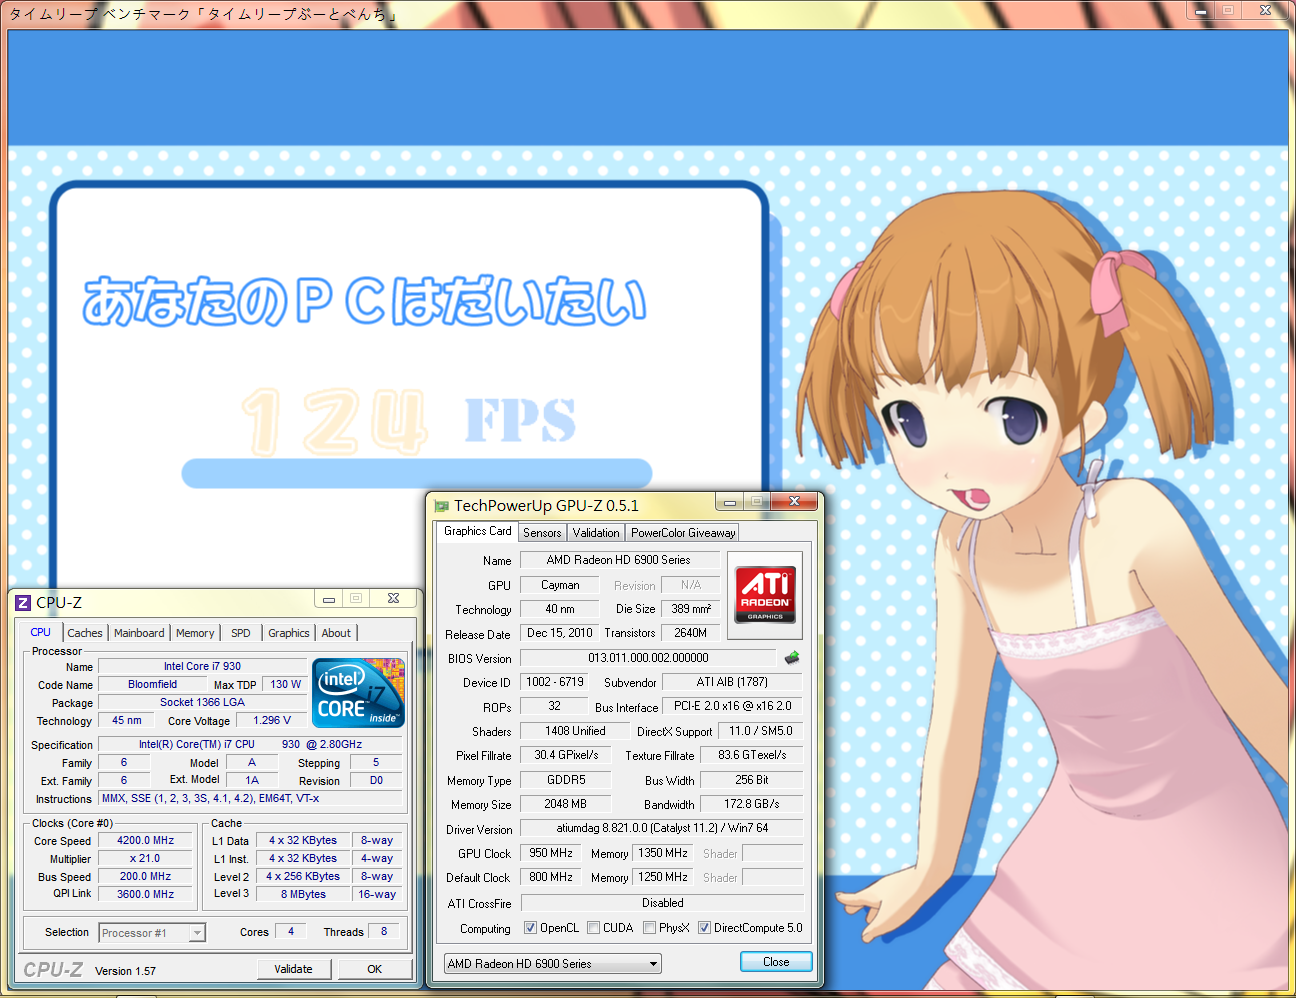Minimize the benchmark window
Screen dimensions: 1296x998
pos(1200,10)
